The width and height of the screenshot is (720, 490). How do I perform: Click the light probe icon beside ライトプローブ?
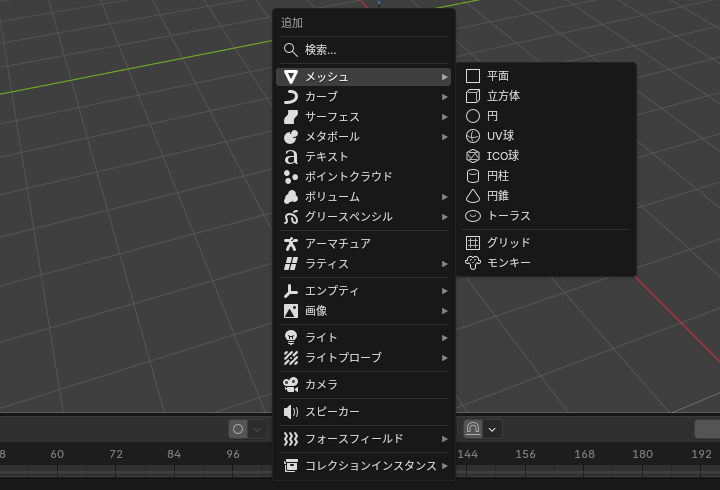click(291, 358)
